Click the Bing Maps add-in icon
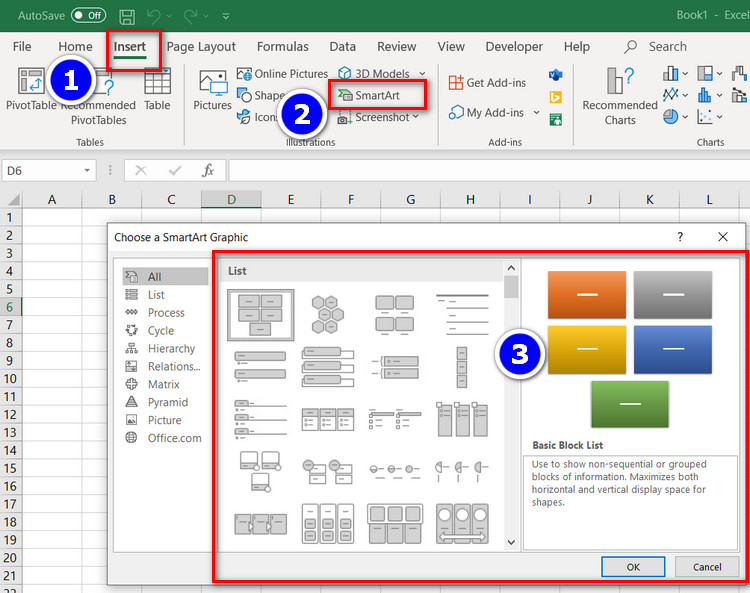The width and height of the screenshot is (750, 593). tap(555, 97)
